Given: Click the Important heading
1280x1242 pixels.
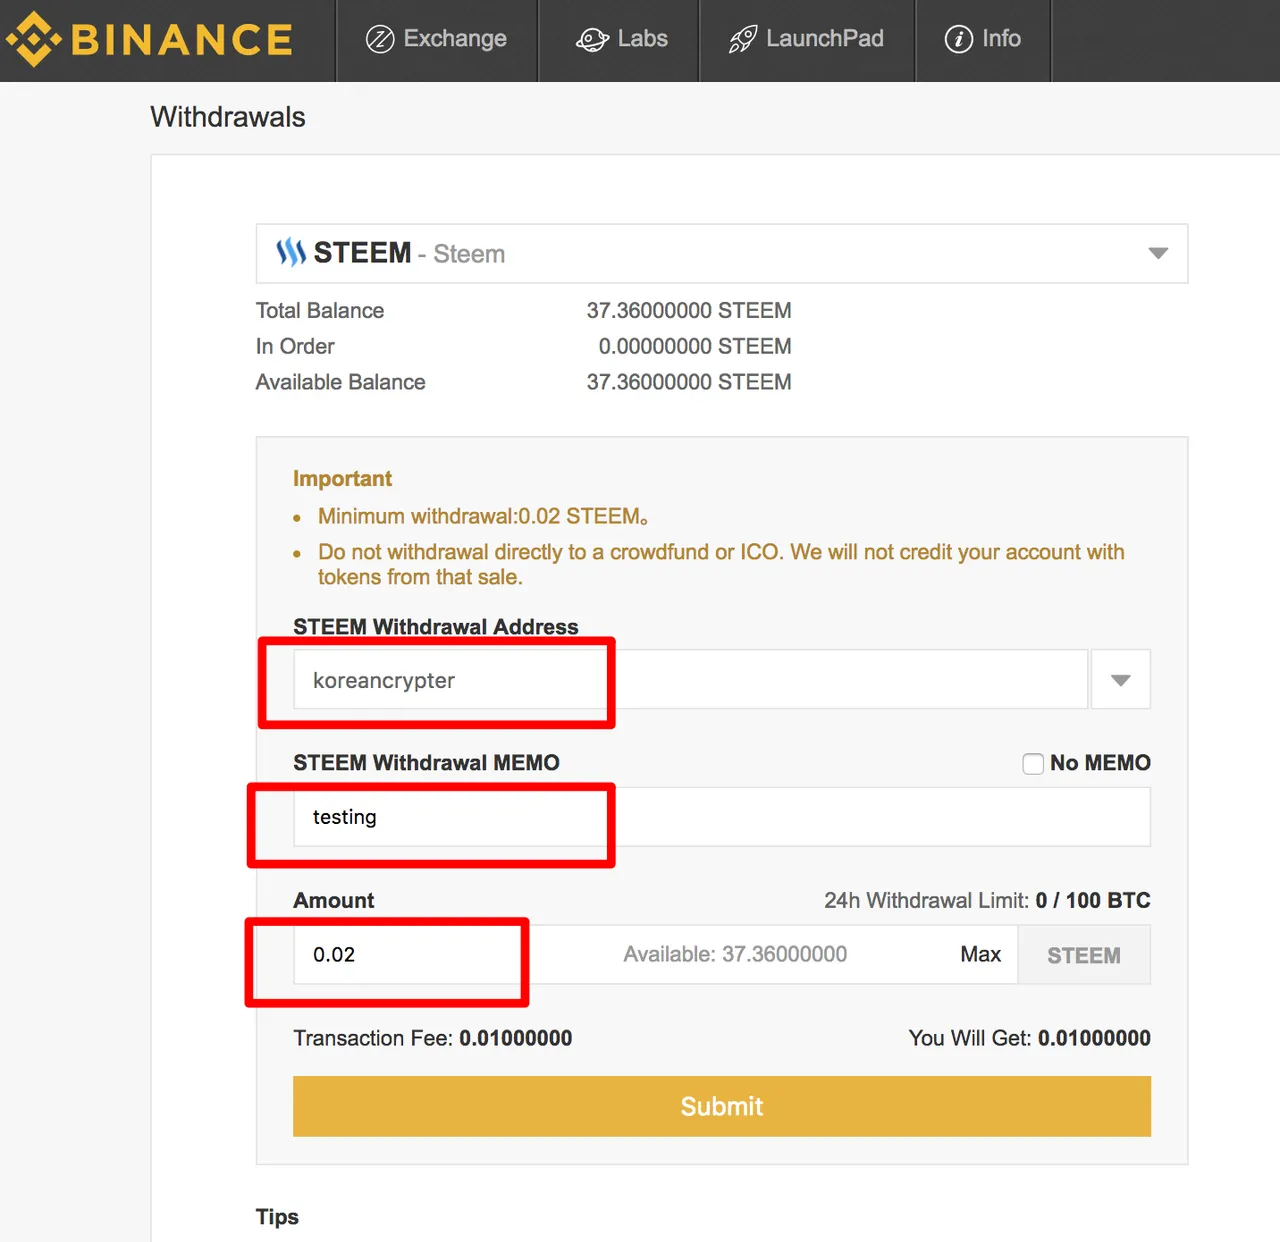Looking at the screenshot, I should pos(342,479).
